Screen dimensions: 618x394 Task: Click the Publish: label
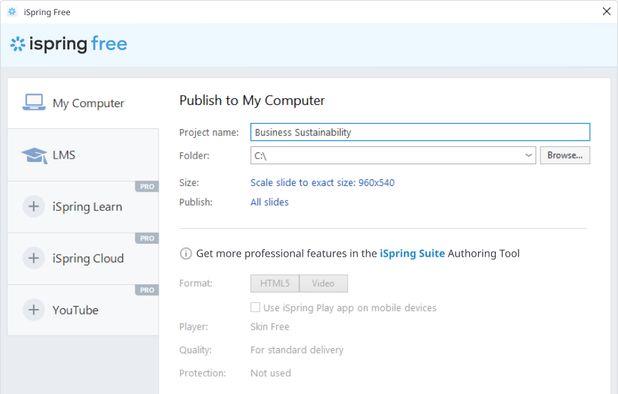(196, 202)
